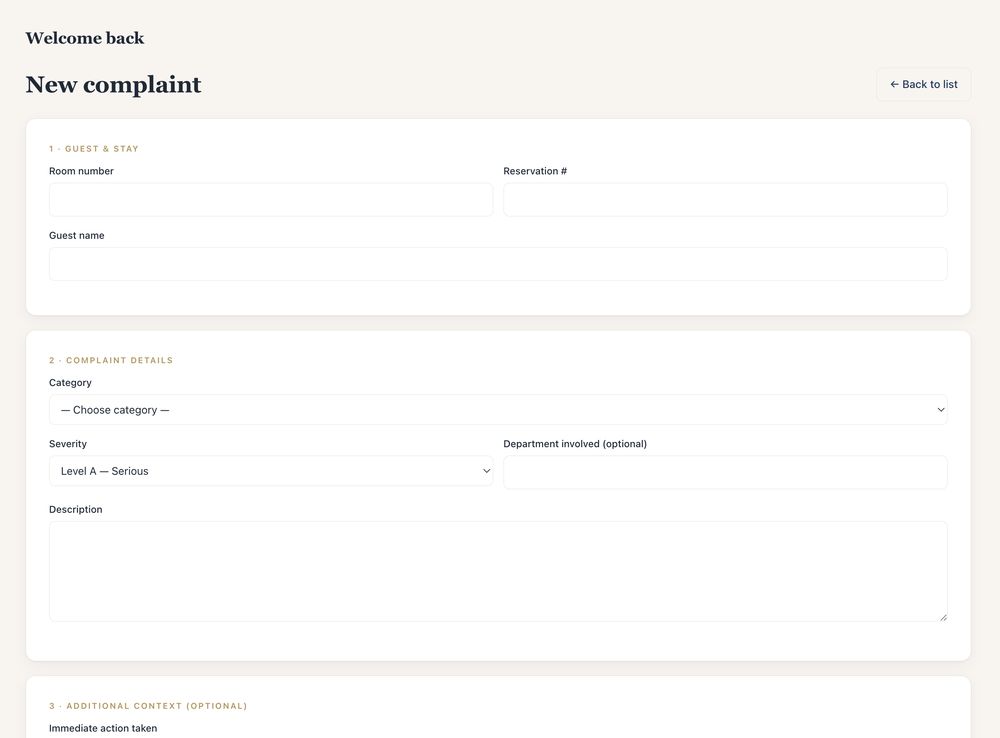
Task: Click the New complaint page title
Action: click(114, 85)
